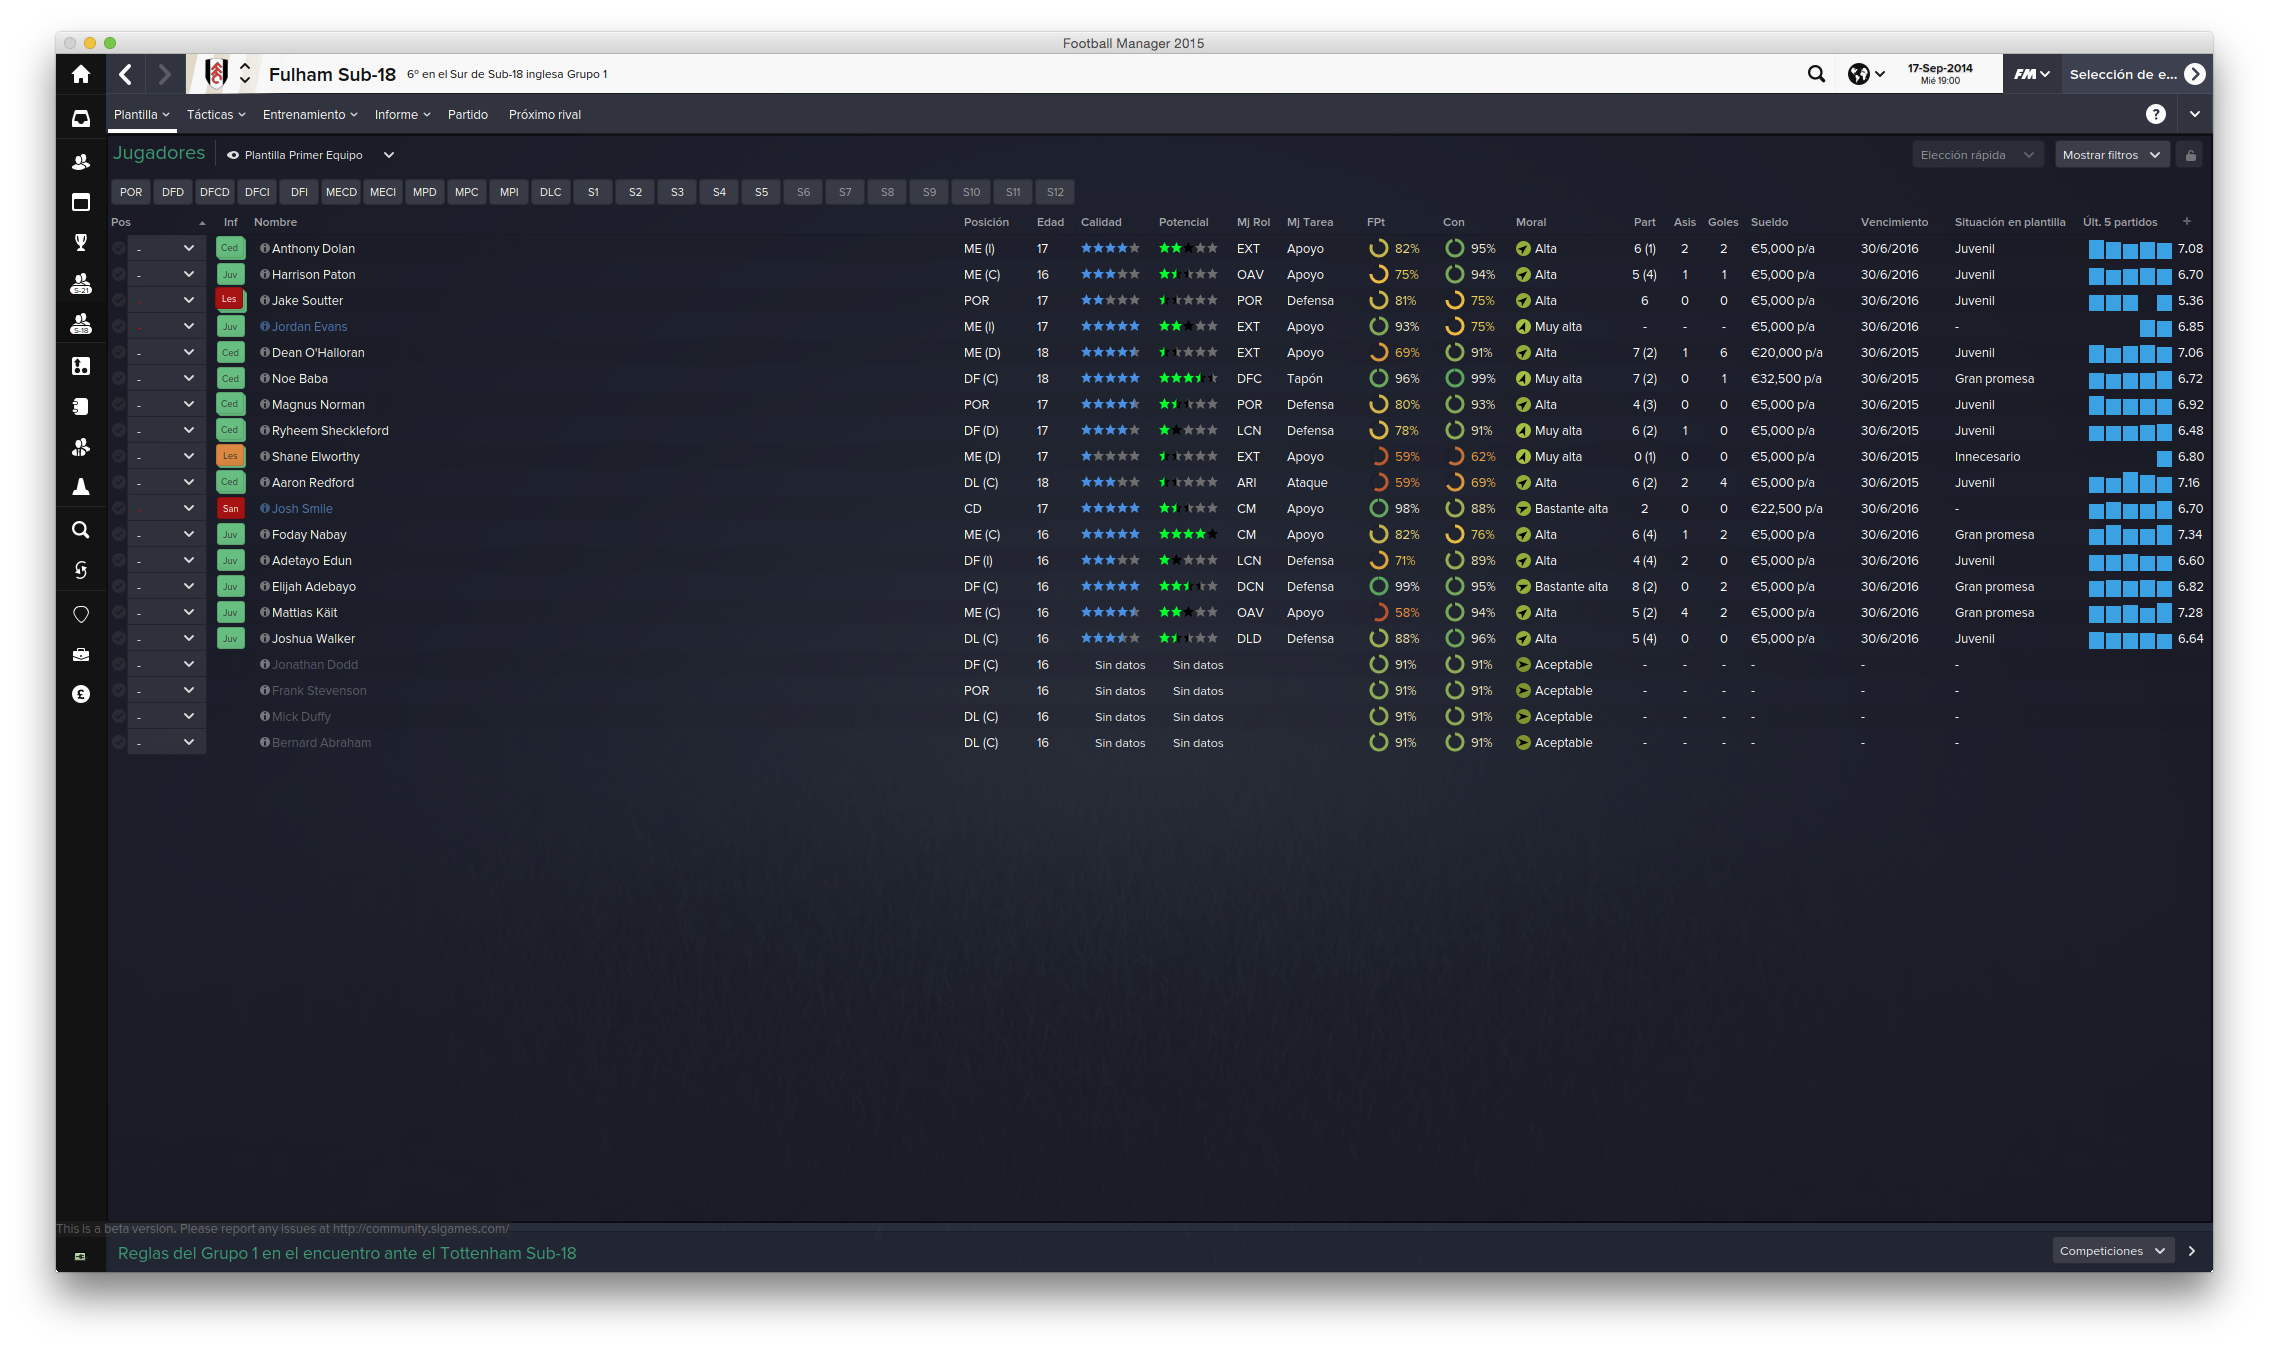Click the DLC position button
The image size is (2269, 1352).
tap(551, 192)
